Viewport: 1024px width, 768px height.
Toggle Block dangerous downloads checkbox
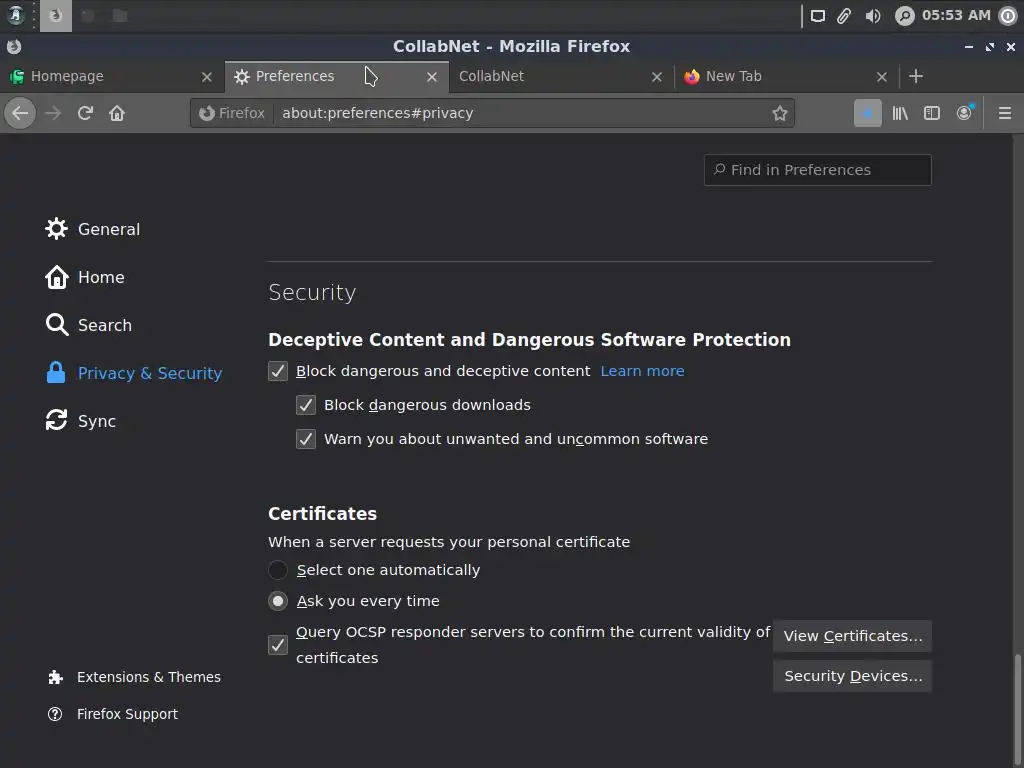pyautogui.click(x=306, y=405)
